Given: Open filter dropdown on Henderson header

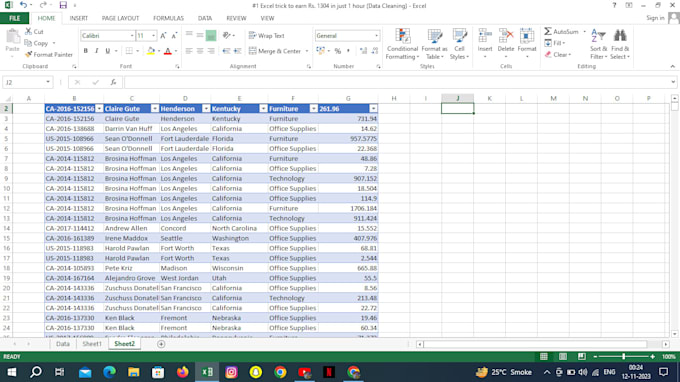Looking at the screenshot, I should pos(206,108).
